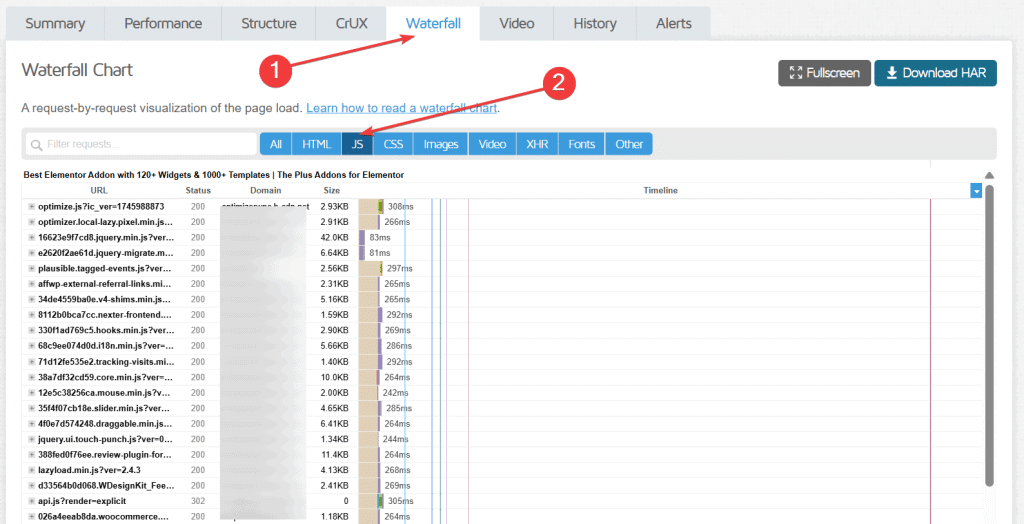Screen dimensions: 1024x524
Task: Open 'Learn how to read a waterfall chart' link
Action: pos(401,107)
